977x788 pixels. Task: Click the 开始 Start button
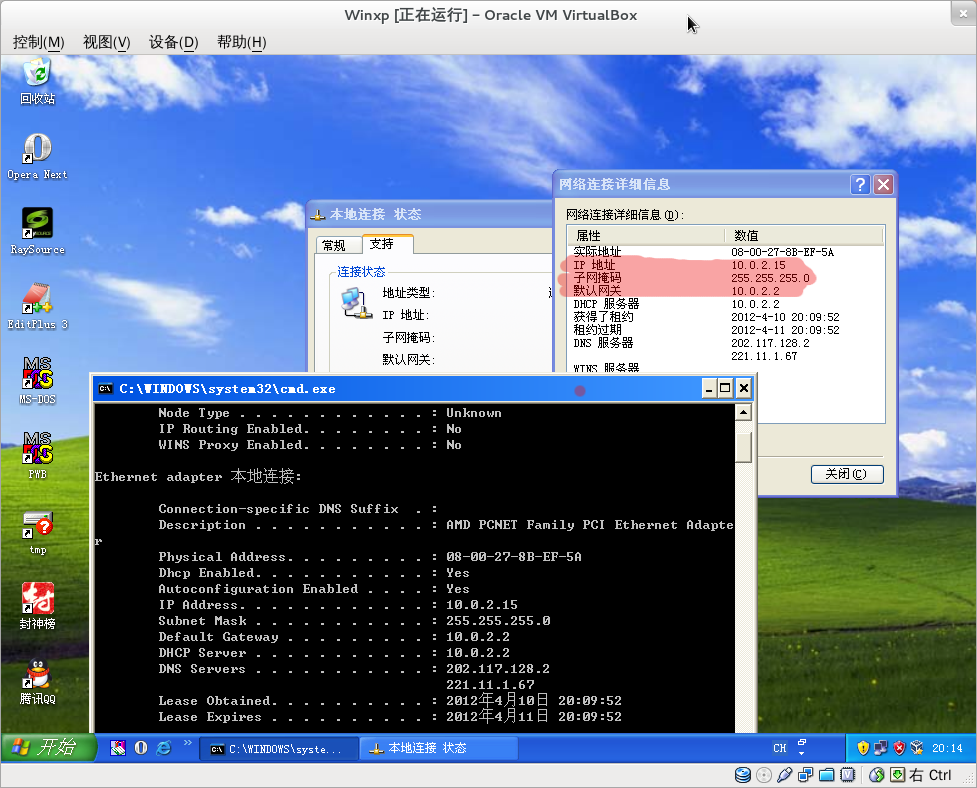tap(49, 748)
